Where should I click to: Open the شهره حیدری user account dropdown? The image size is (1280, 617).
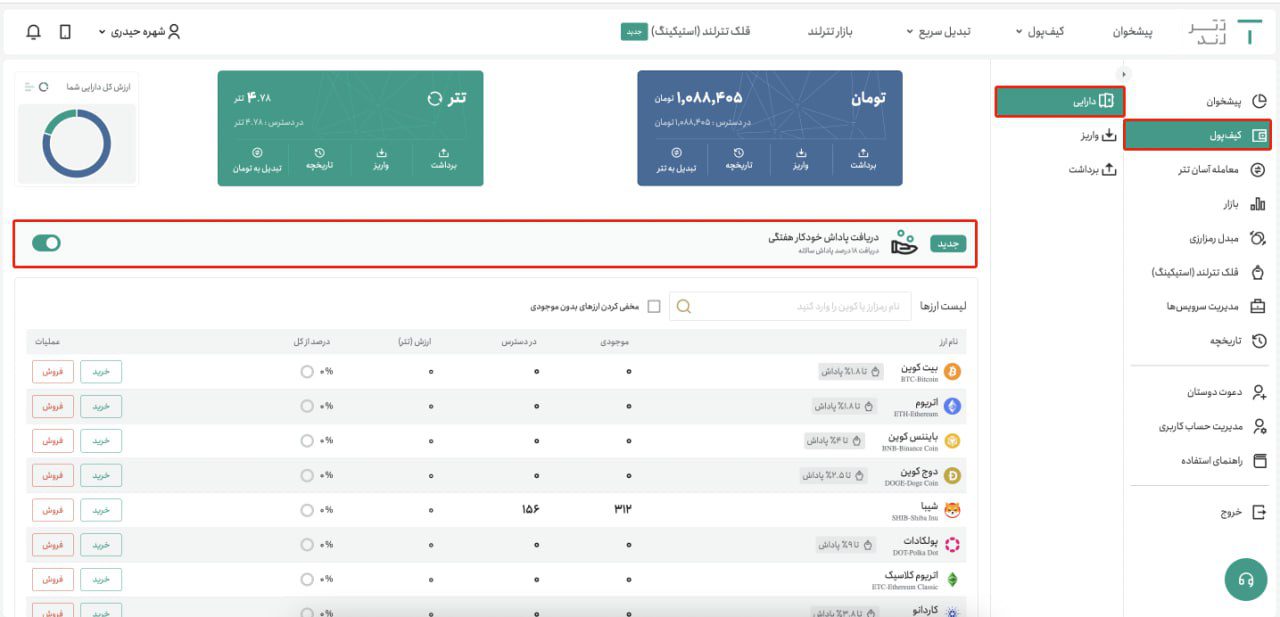(140, 32)
